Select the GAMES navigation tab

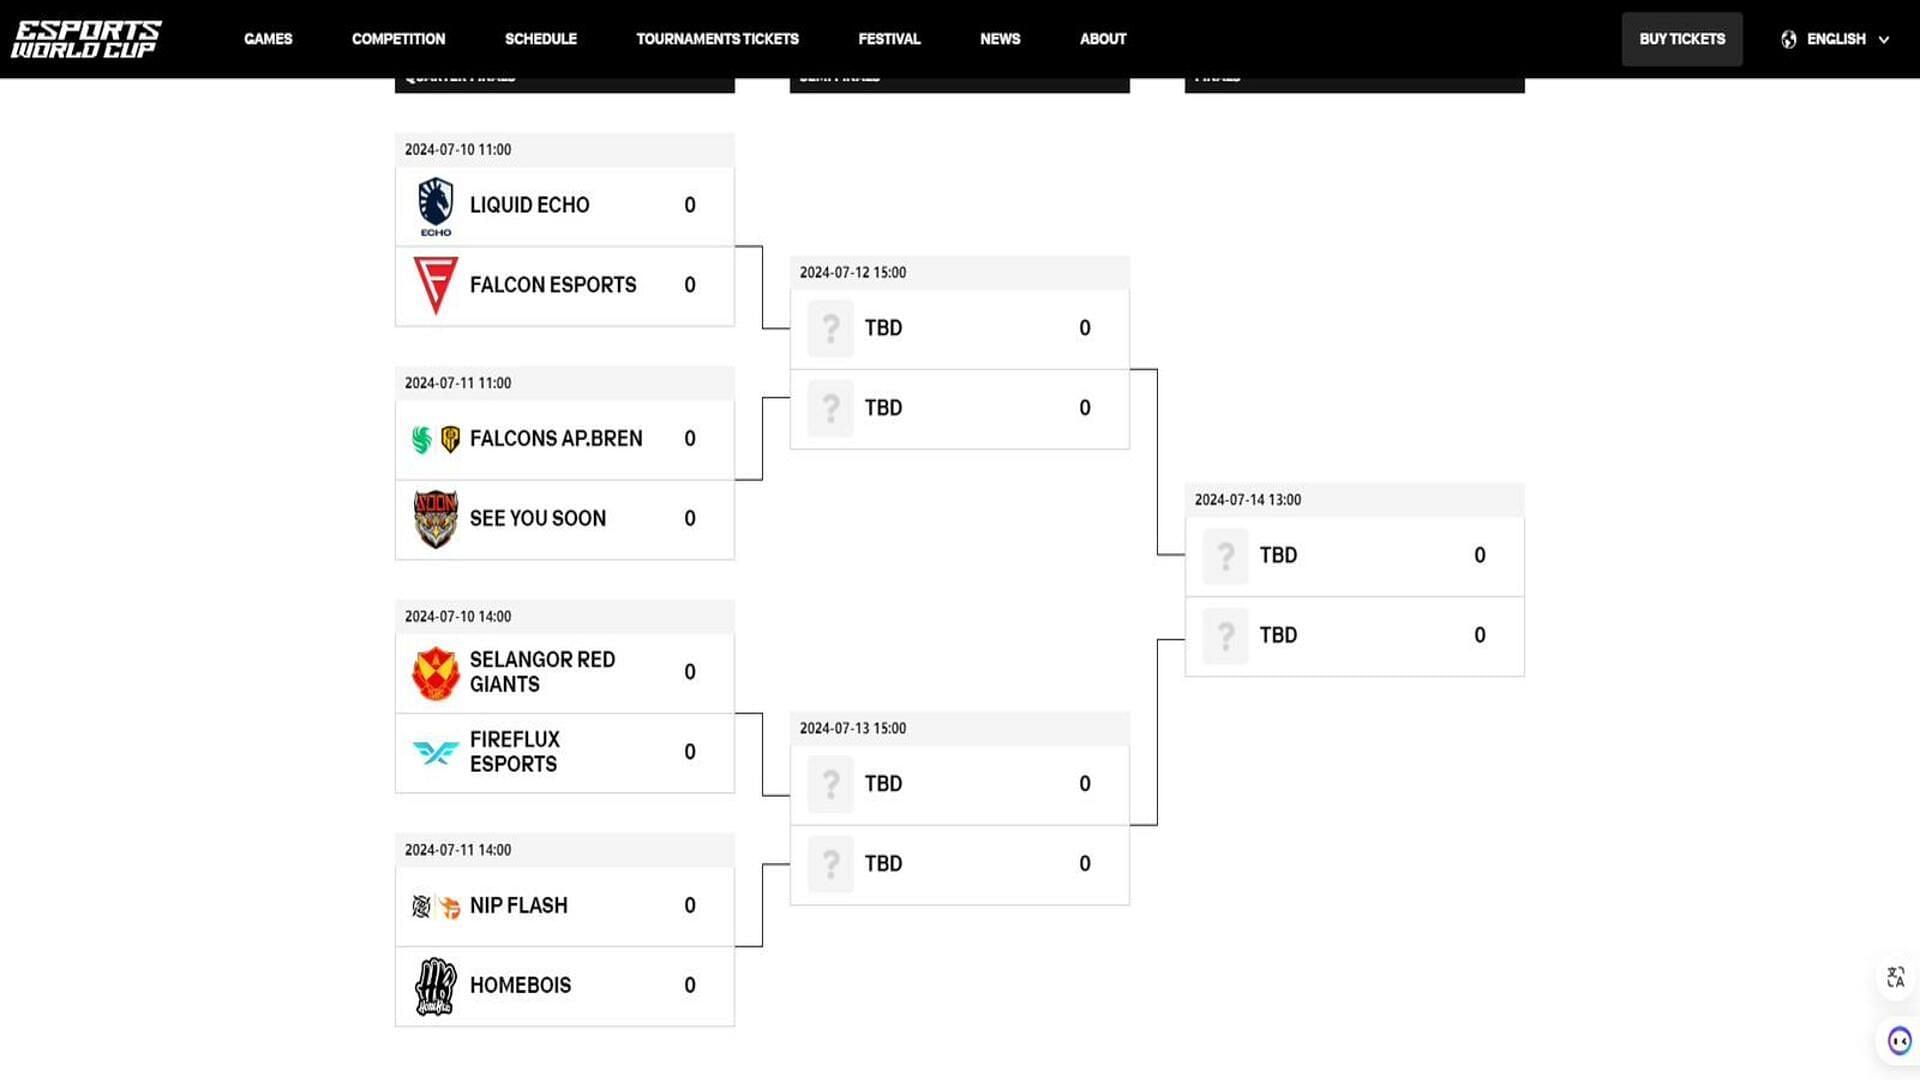click(x=268, y=38)
